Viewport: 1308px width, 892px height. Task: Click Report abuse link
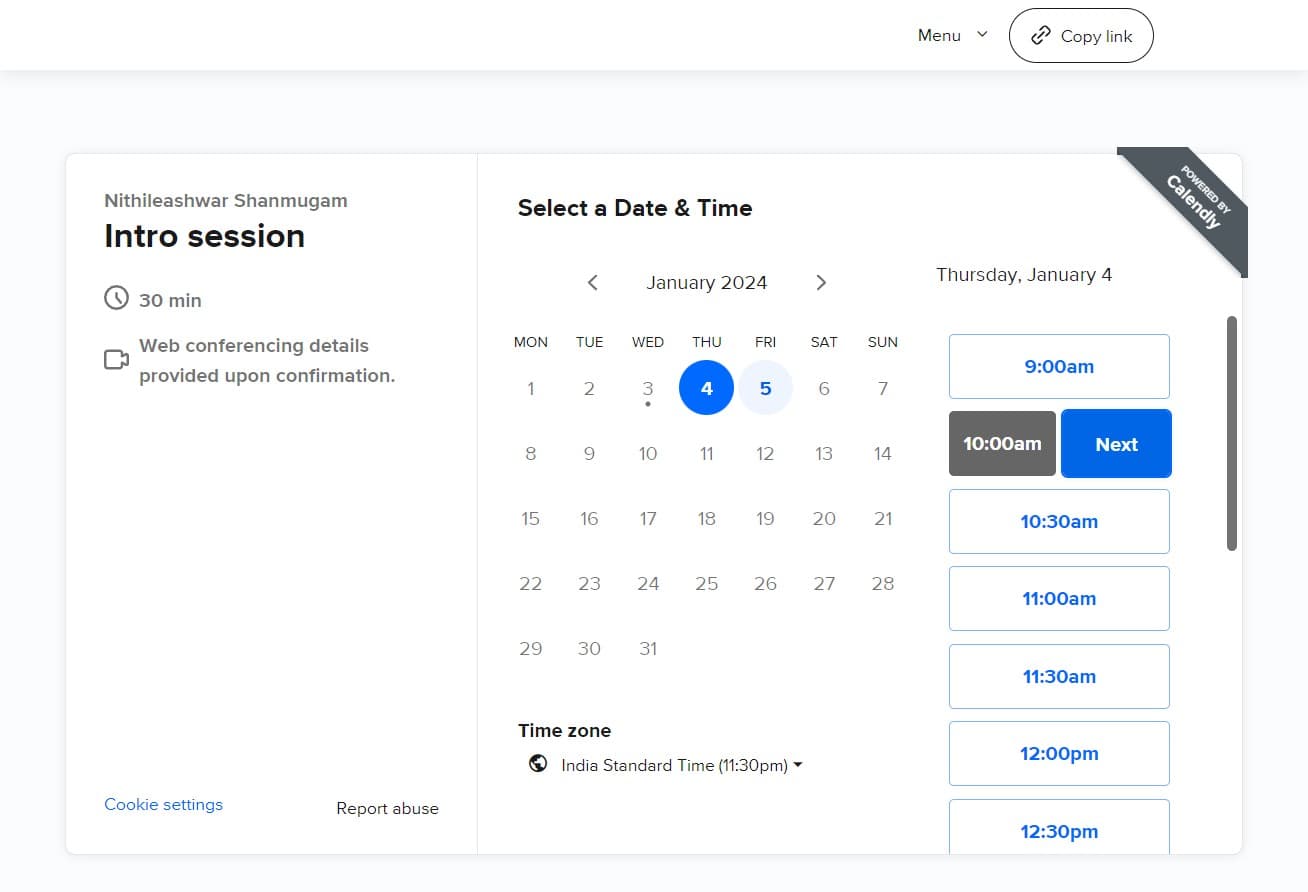pos(387,809)
